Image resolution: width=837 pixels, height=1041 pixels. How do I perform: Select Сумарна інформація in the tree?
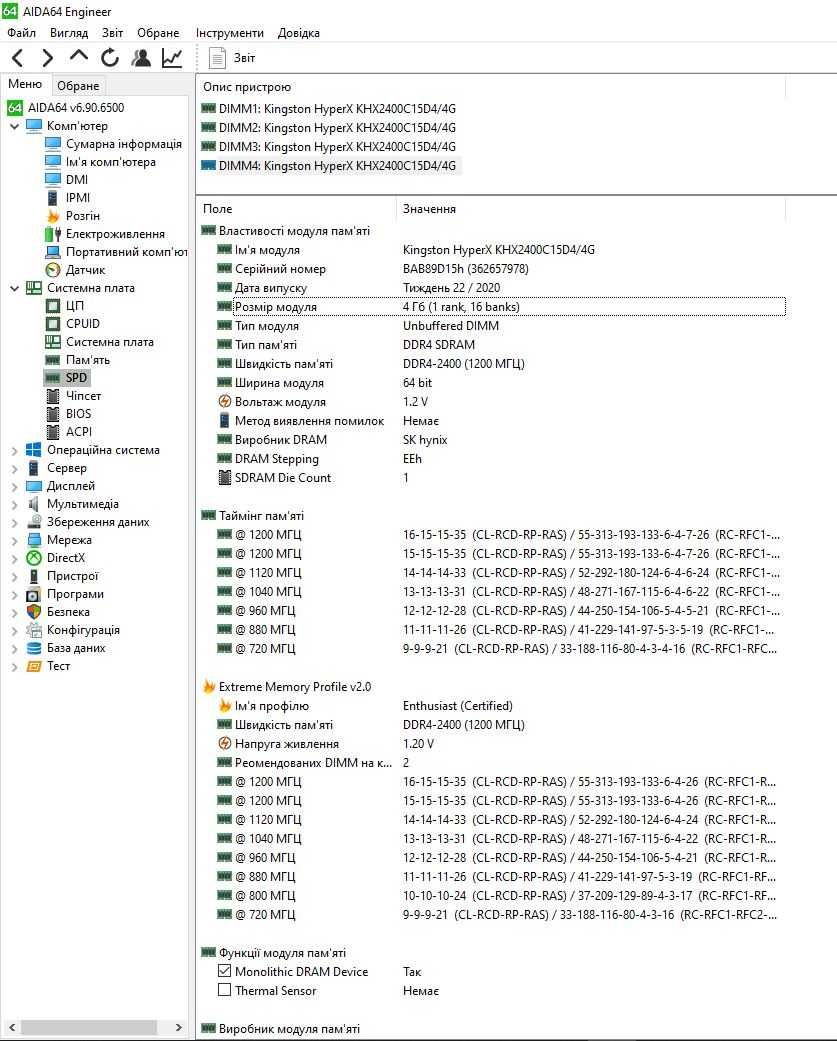click(123, 143)
